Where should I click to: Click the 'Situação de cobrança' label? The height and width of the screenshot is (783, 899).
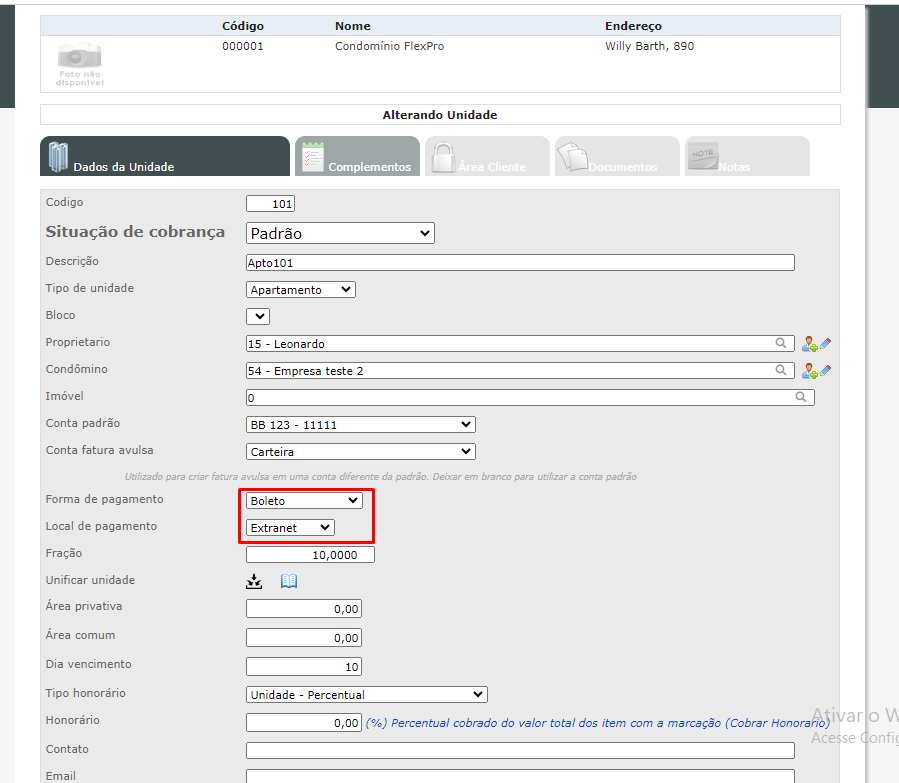point(135,232)
